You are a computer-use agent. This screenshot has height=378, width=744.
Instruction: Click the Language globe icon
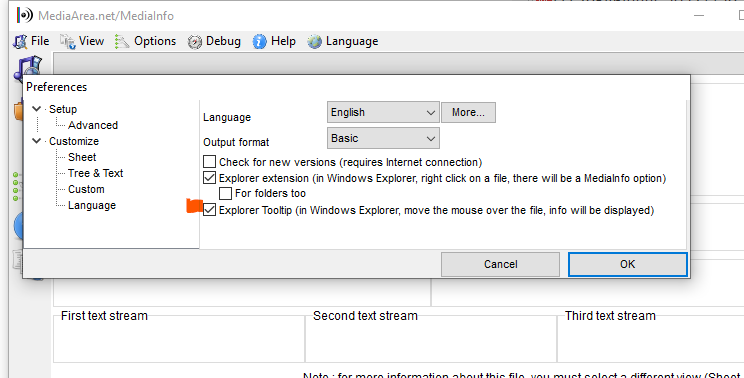coord(314,42)
